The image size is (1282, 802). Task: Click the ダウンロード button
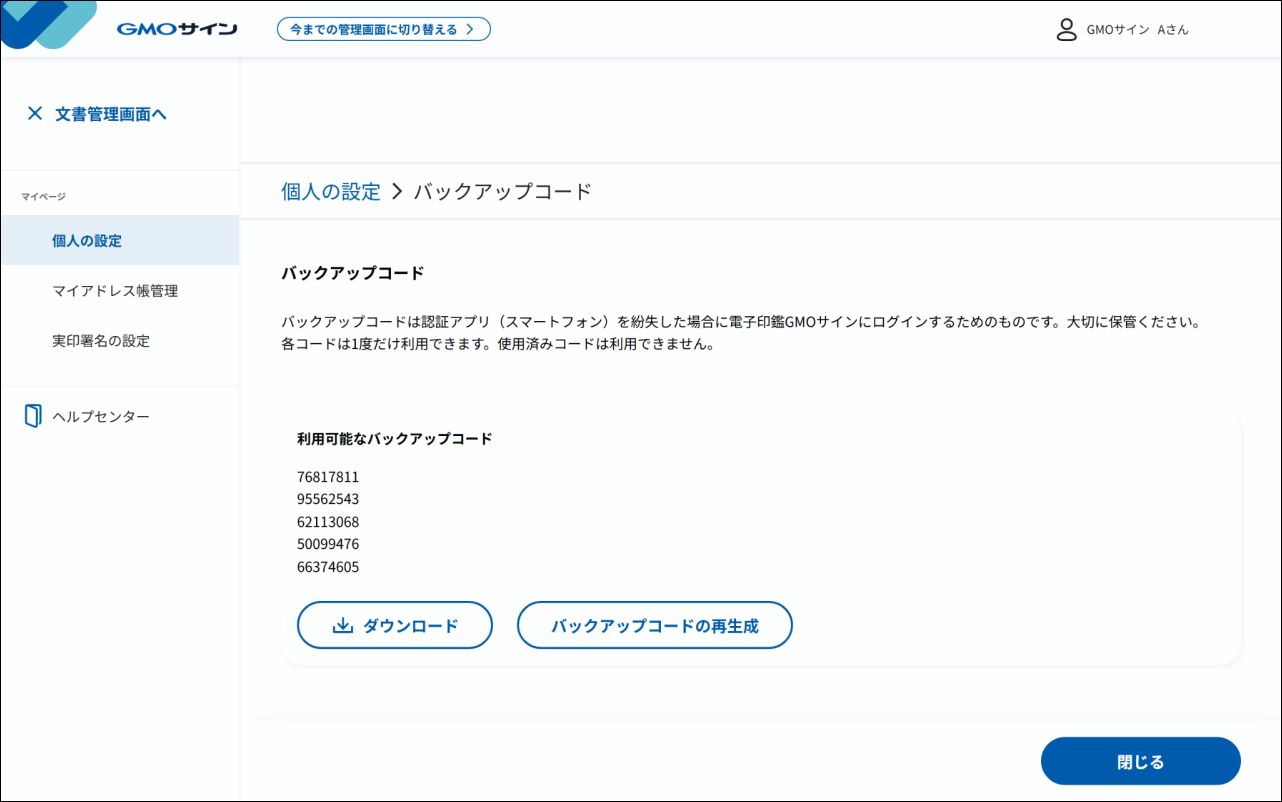click(394, 624)
